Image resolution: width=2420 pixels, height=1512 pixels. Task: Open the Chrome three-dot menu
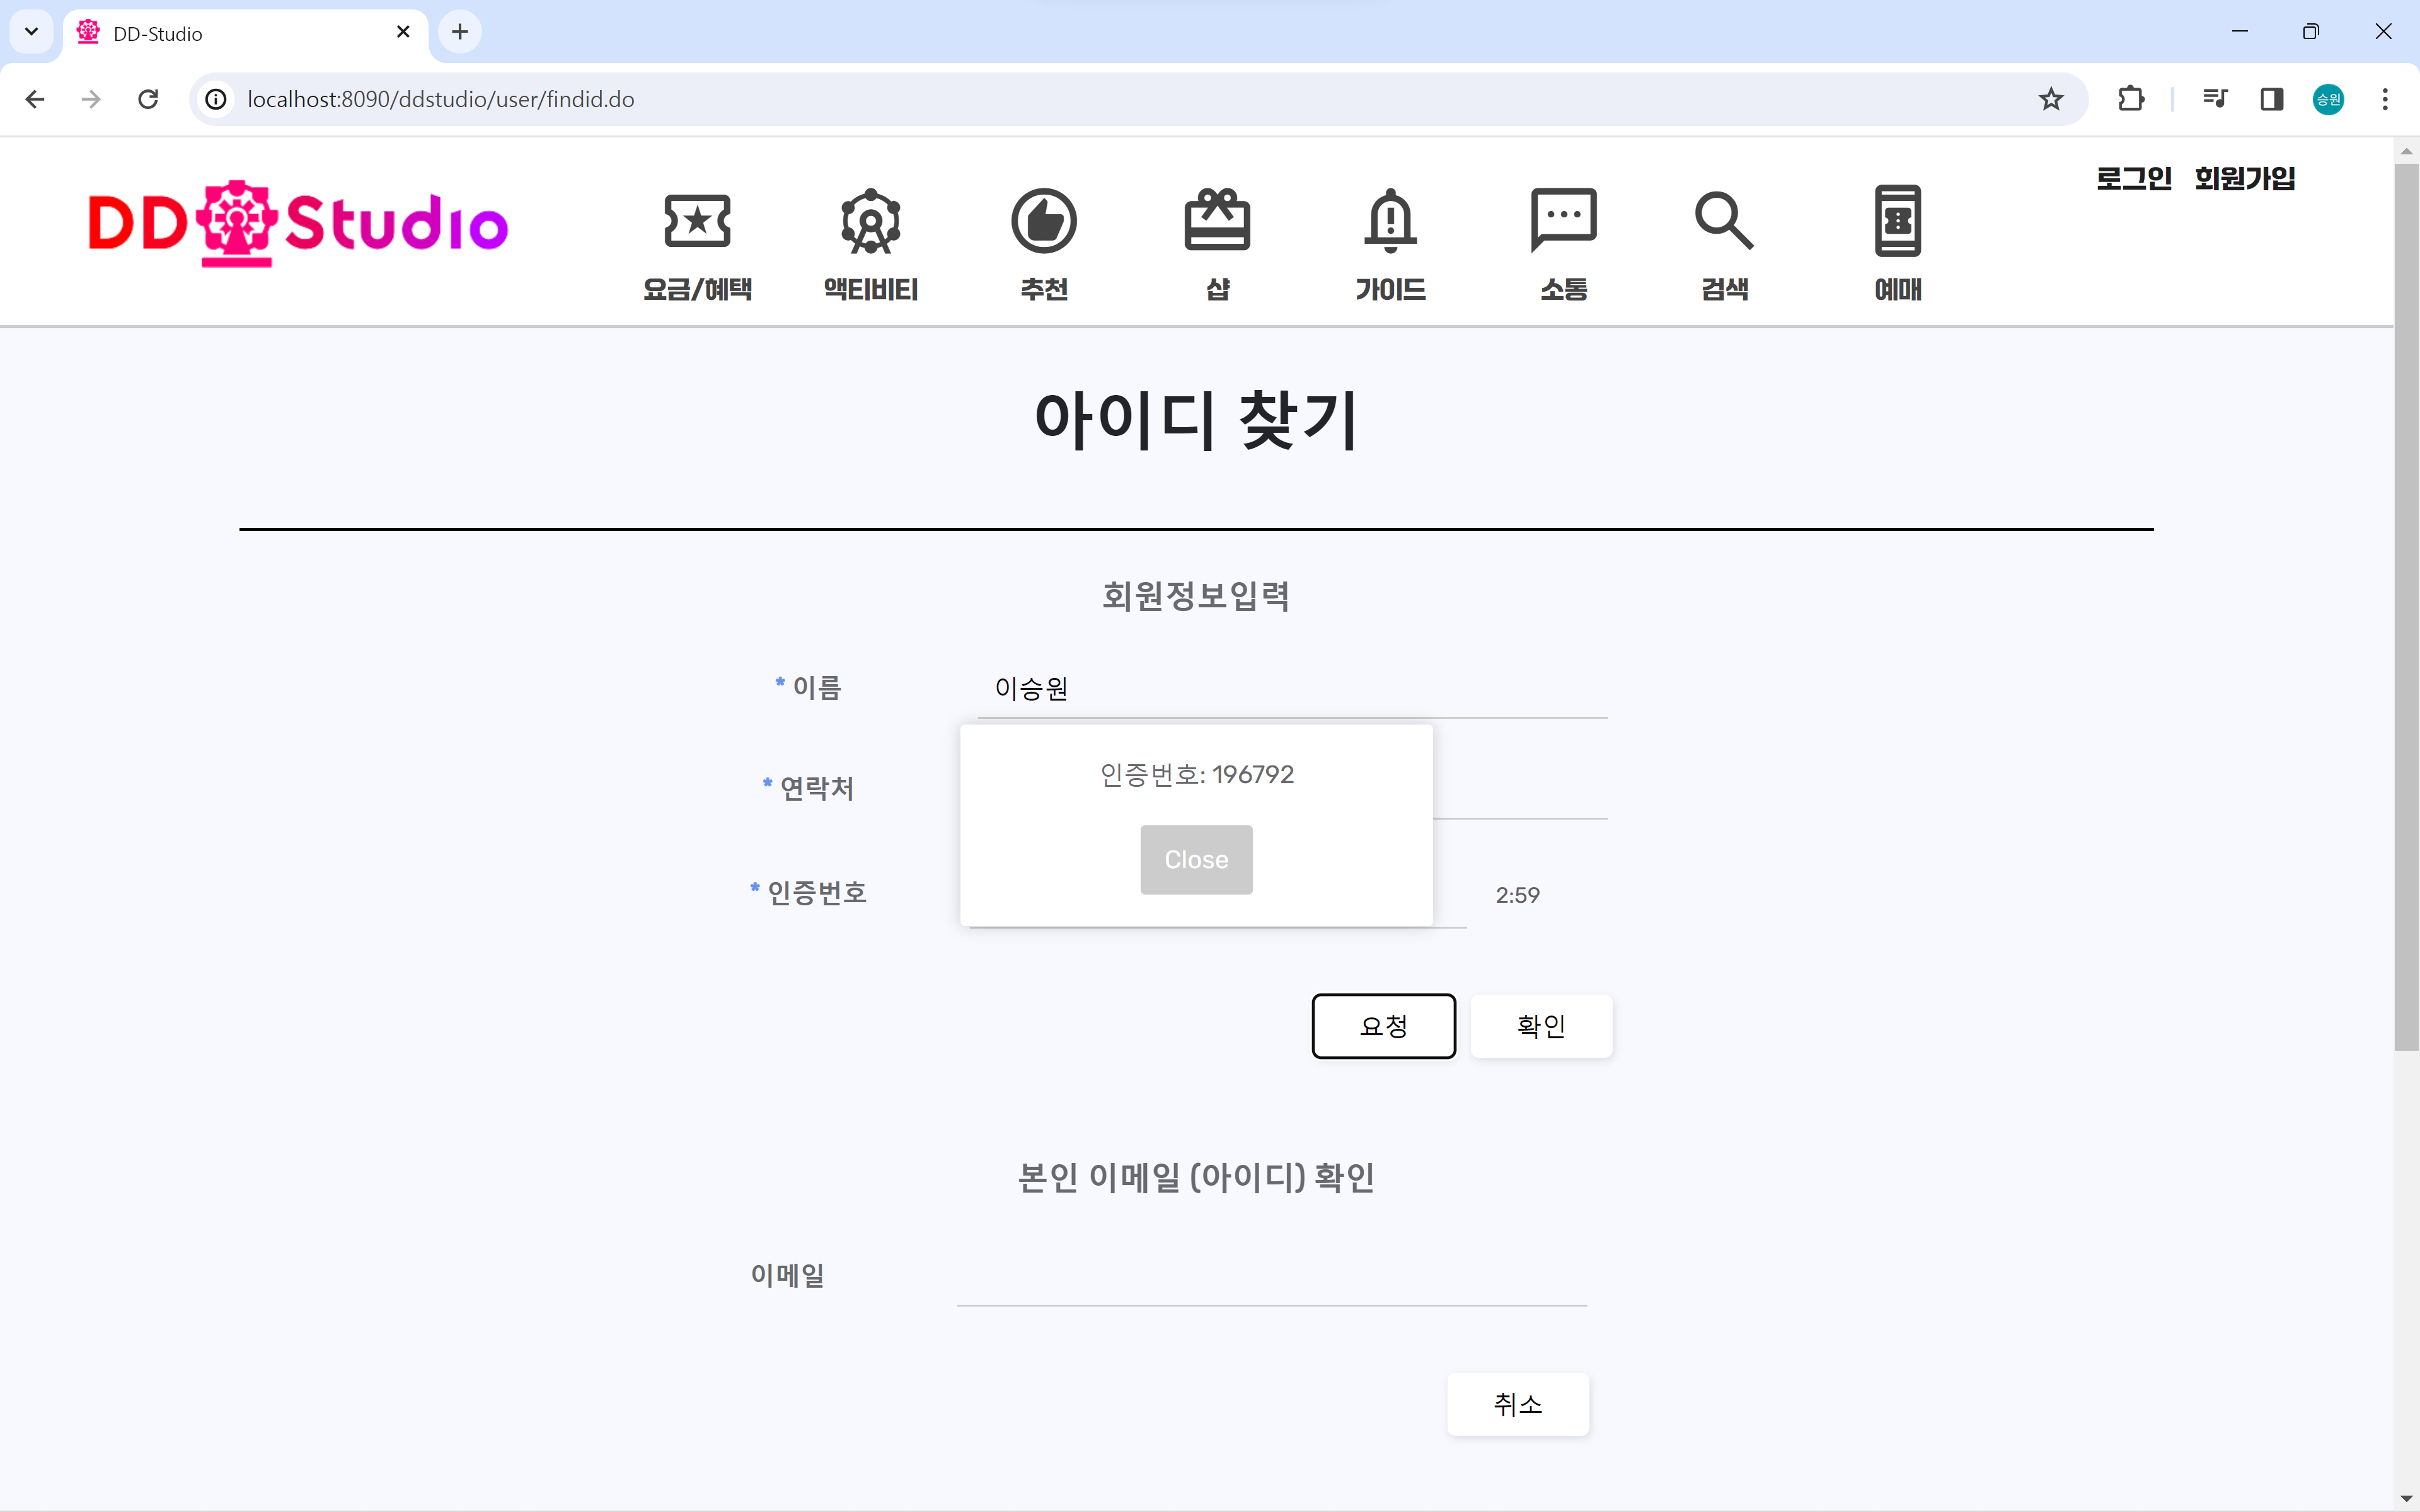pos(2385,99)
